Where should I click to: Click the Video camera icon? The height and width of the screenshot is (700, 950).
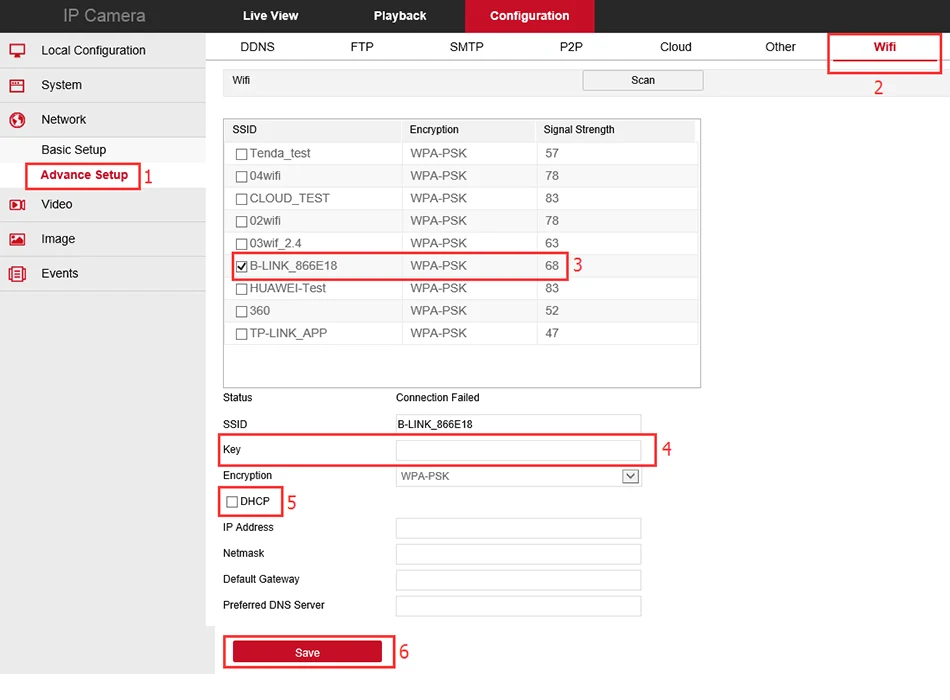[x=17, y=205]
